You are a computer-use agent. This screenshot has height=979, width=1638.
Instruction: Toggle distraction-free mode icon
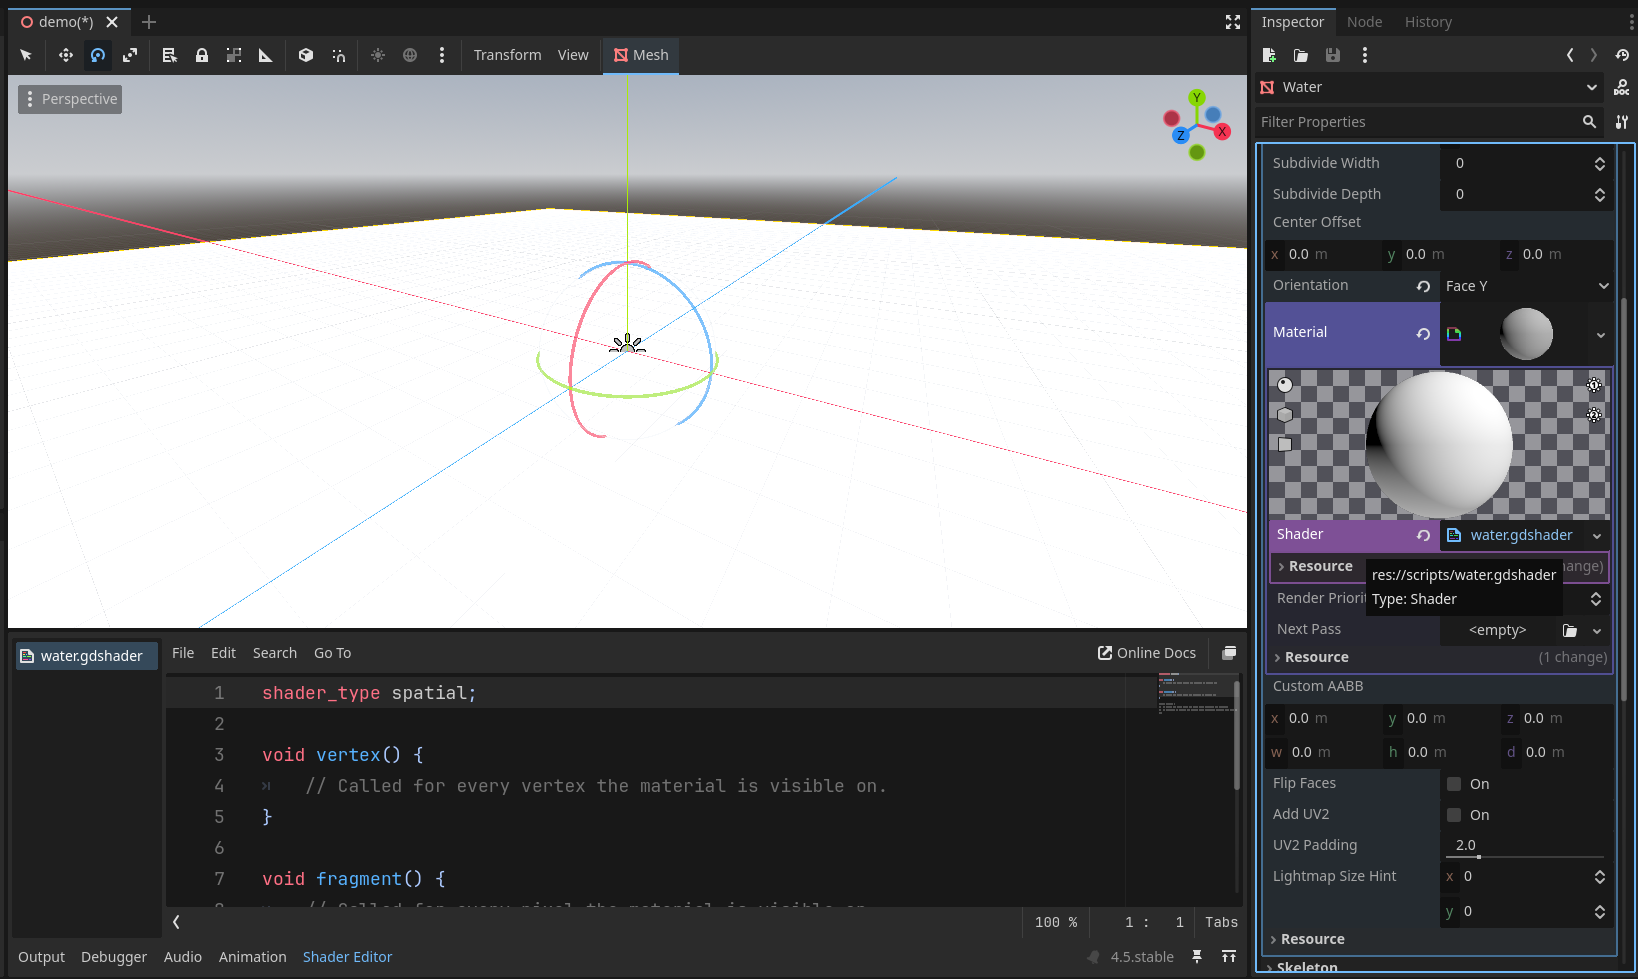click(1233, 22)
